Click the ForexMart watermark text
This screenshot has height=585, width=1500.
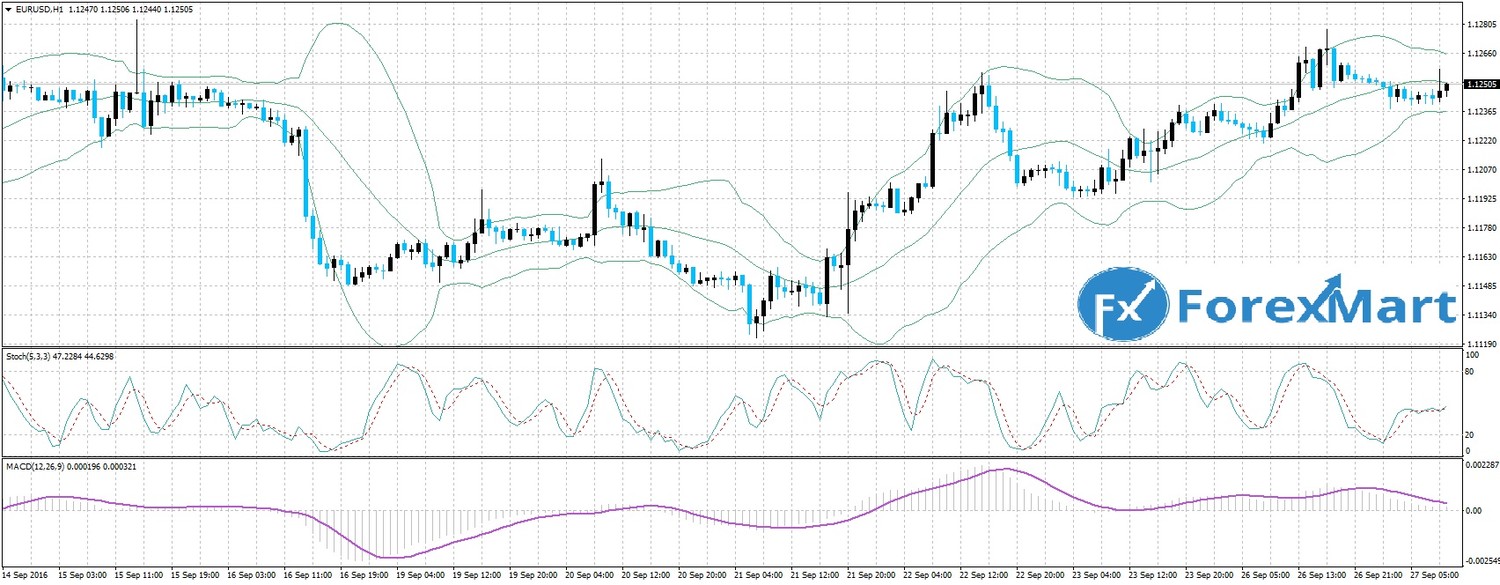[1316, 304]
